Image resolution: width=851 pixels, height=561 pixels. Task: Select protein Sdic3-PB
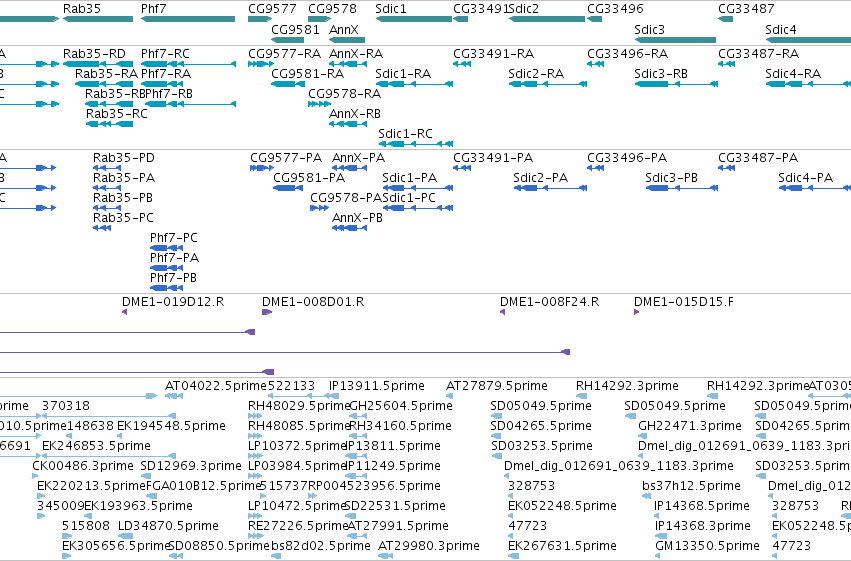point(671,178)
